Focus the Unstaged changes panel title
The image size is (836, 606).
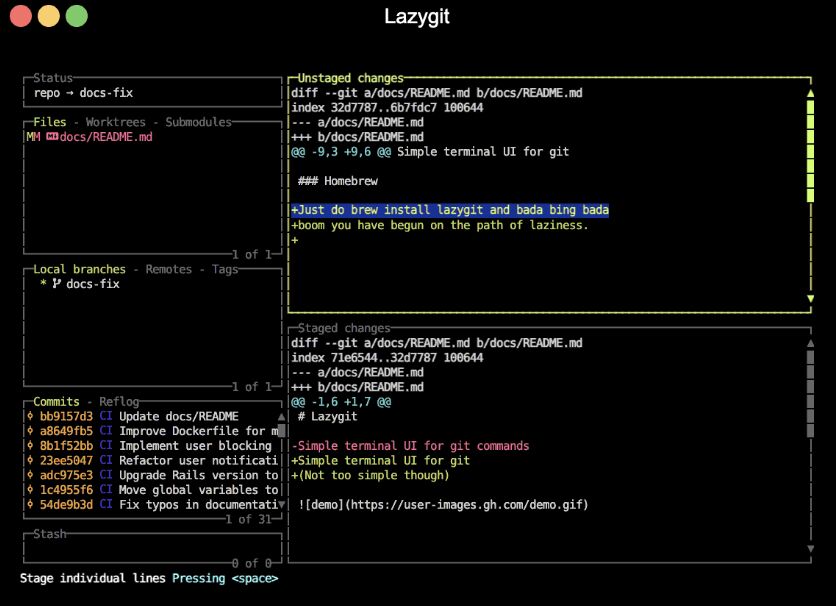tap(350, 78)
